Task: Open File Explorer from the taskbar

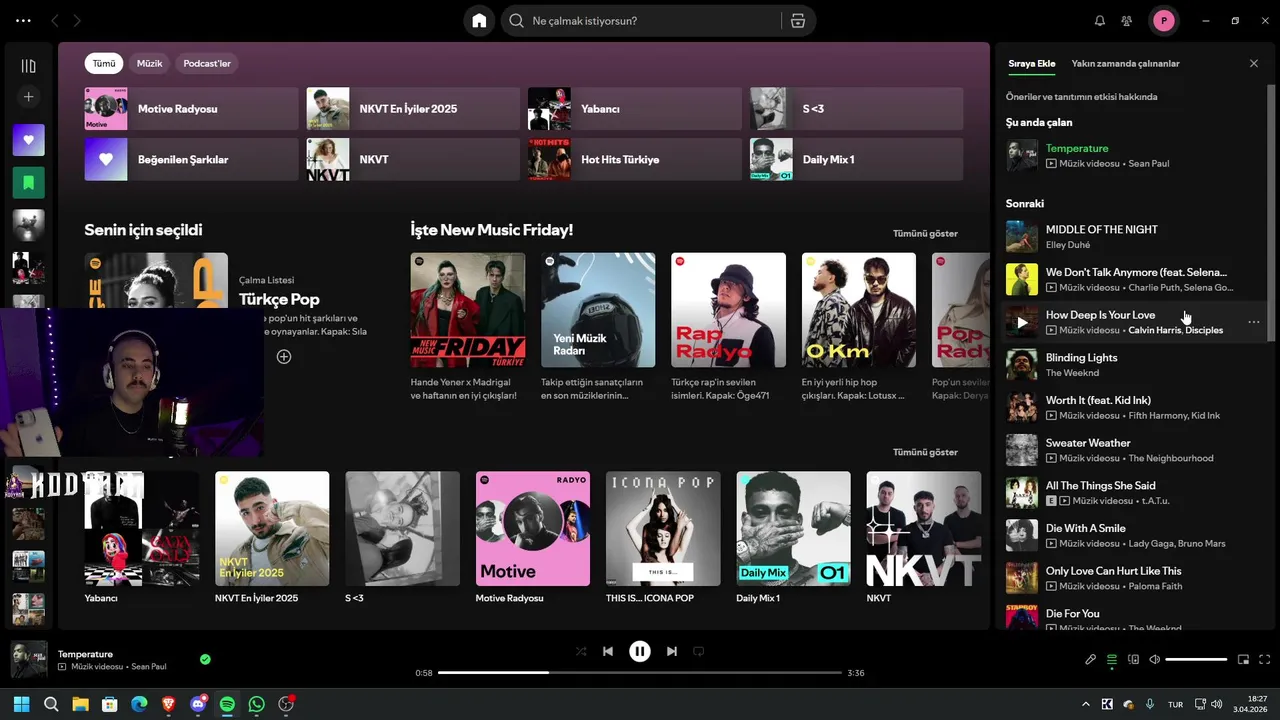Action: [x=80, y=704]
